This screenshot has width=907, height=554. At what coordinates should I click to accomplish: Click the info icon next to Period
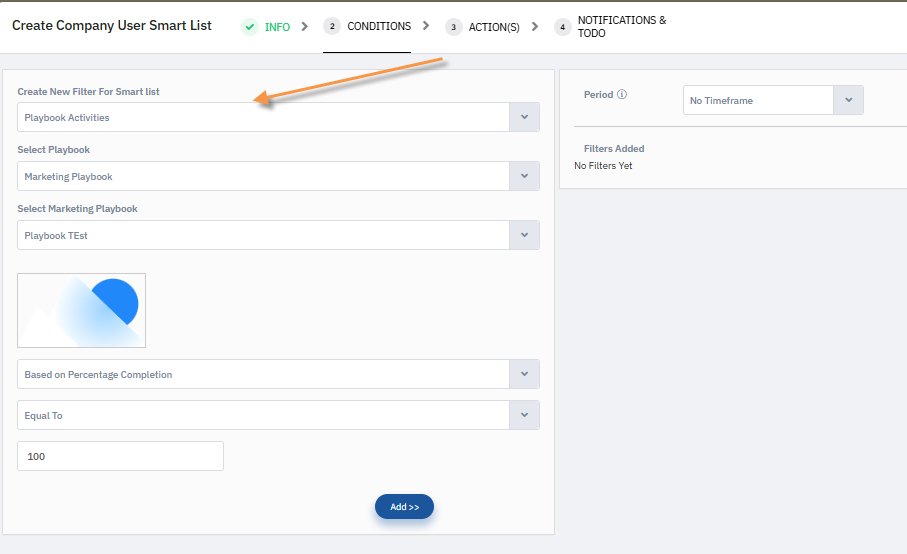click(x=622, y=95)
